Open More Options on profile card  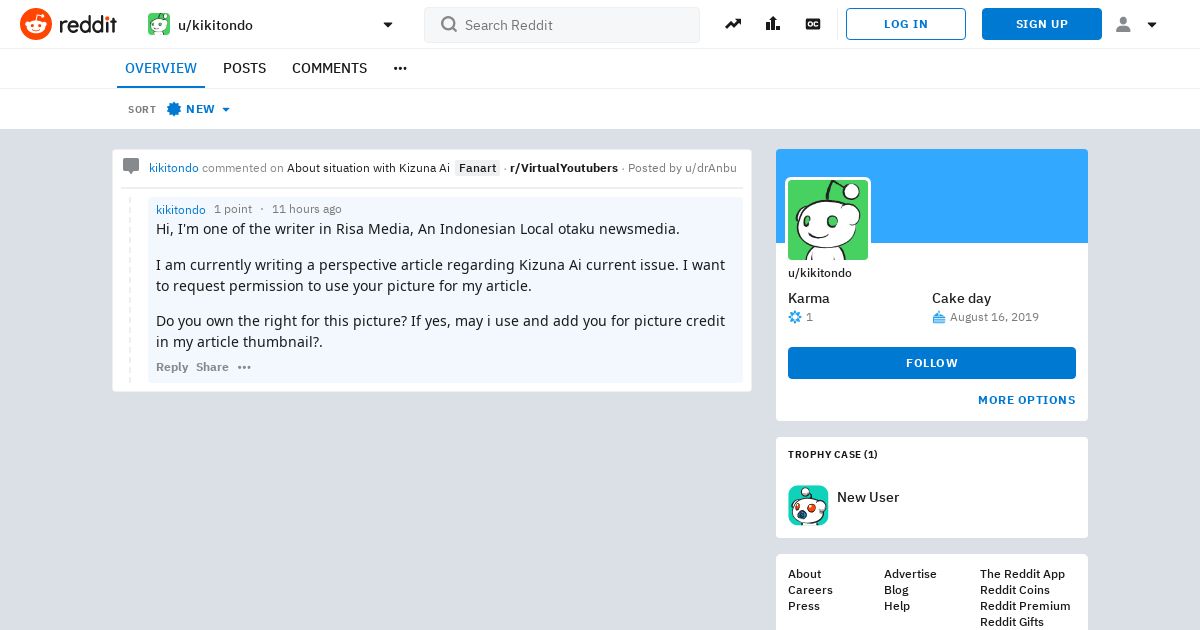point(1027,400)
